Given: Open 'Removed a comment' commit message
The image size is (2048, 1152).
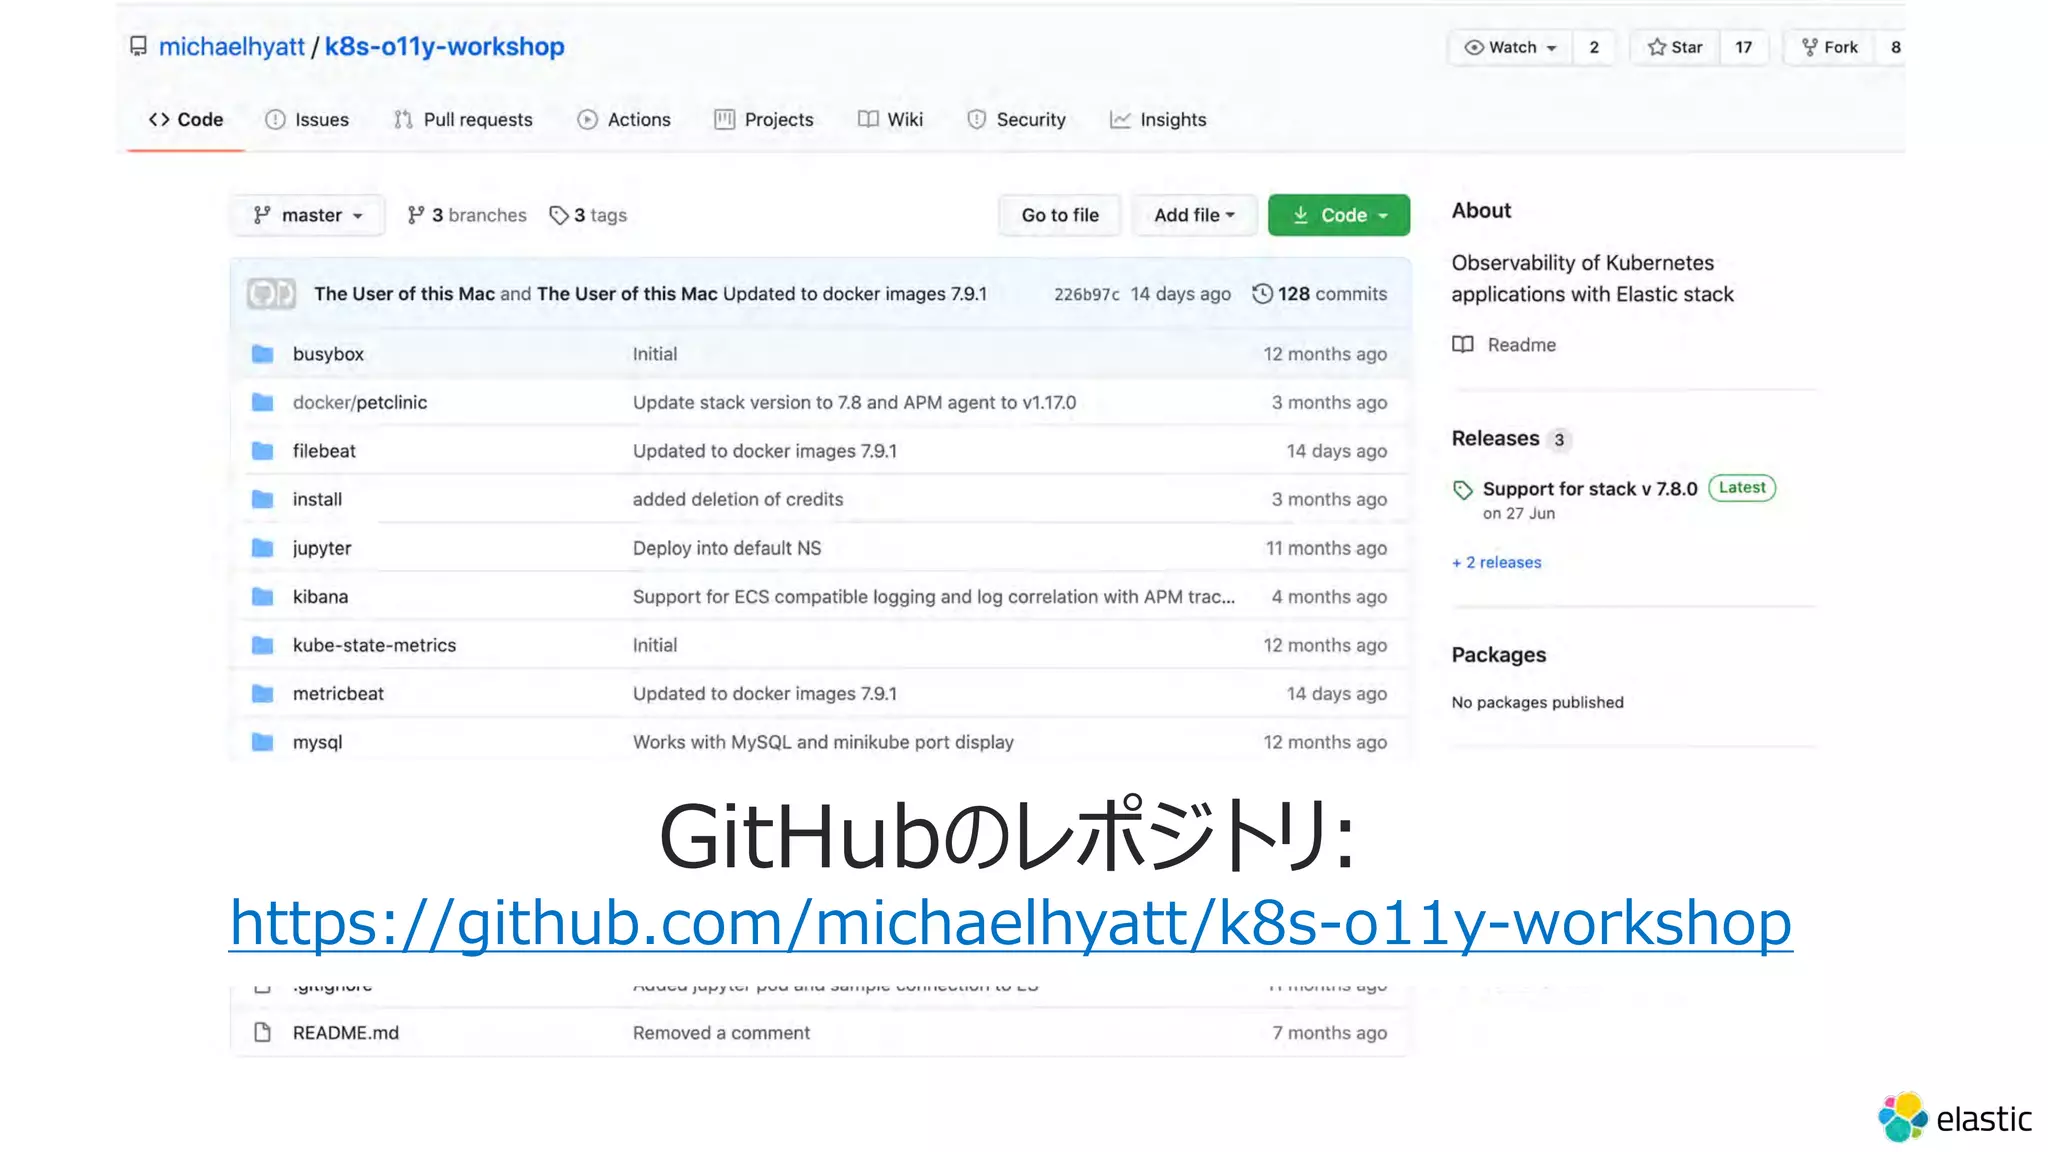Looking at the screenshot, I should pyautogui.click(x=721, y=1033).
